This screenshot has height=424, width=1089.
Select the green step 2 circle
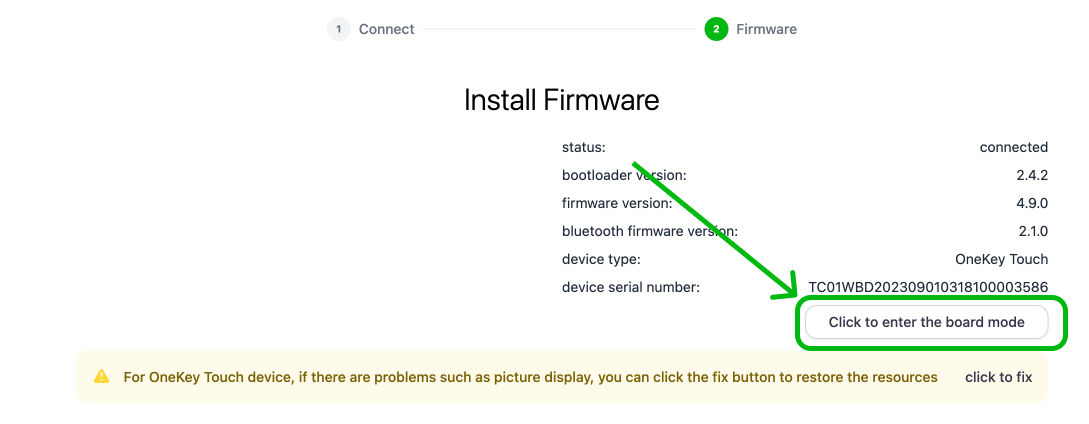tap(715, 29)
